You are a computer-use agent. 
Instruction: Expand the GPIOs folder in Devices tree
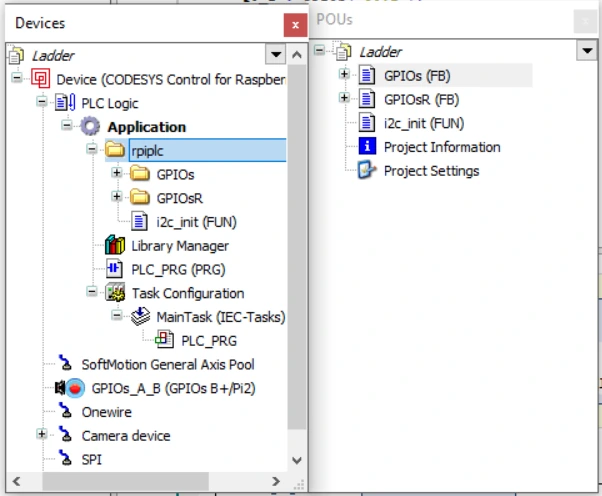[116, 172]
